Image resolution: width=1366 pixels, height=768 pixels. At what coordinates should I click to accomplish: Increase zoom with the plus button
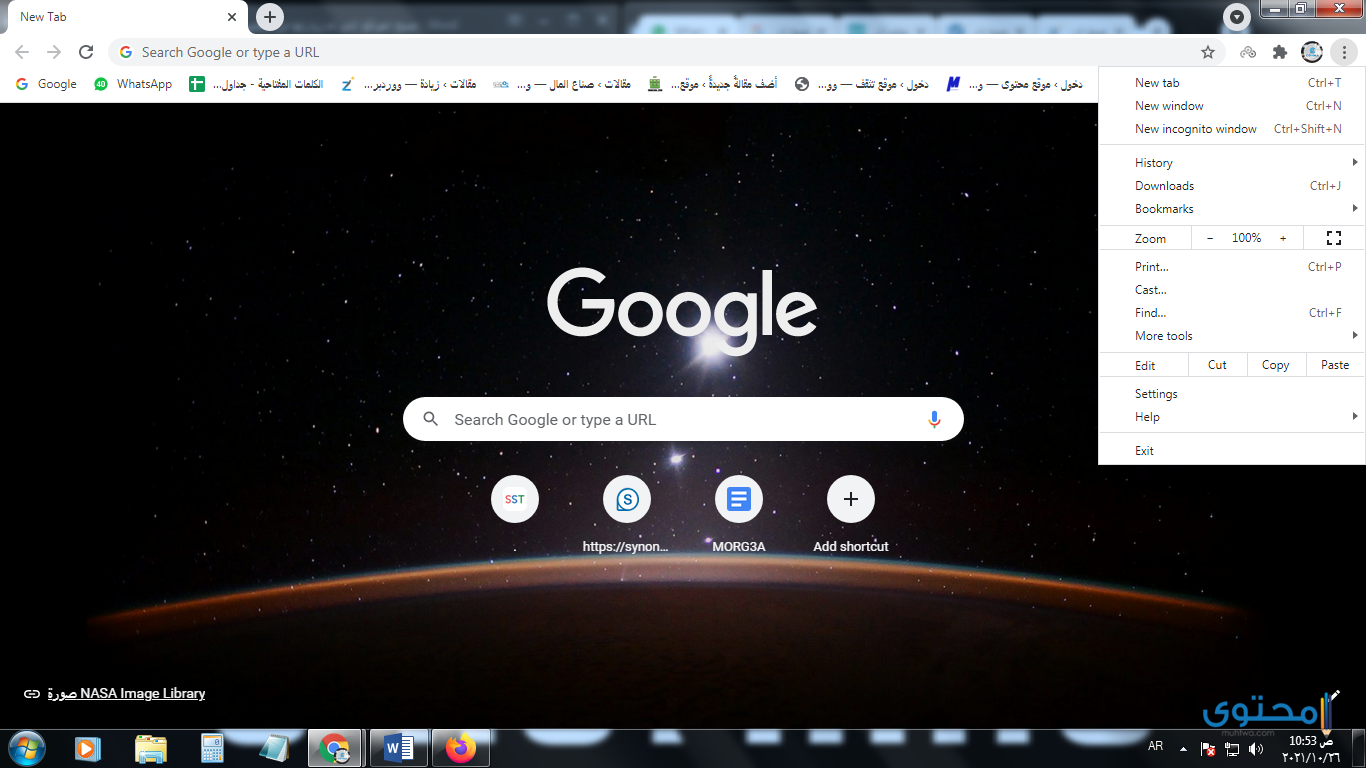[1283, 238]
